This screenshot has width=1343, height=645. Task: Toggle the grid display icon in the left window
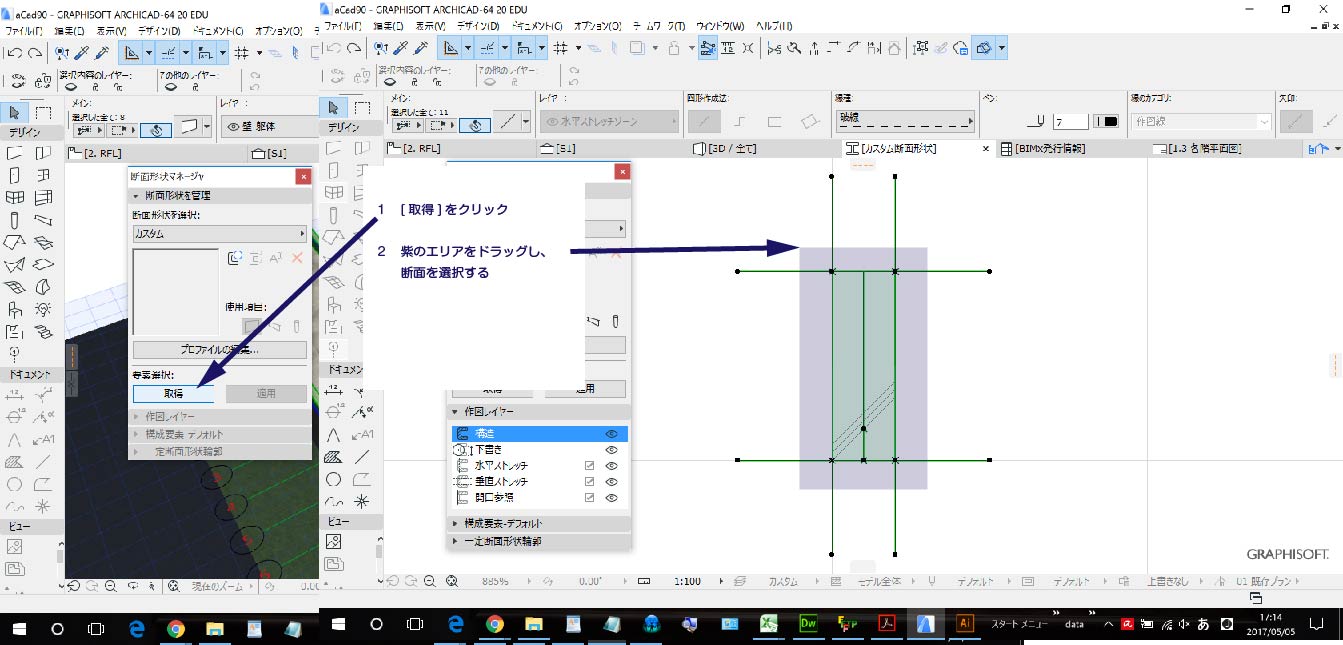pos(243,52)
